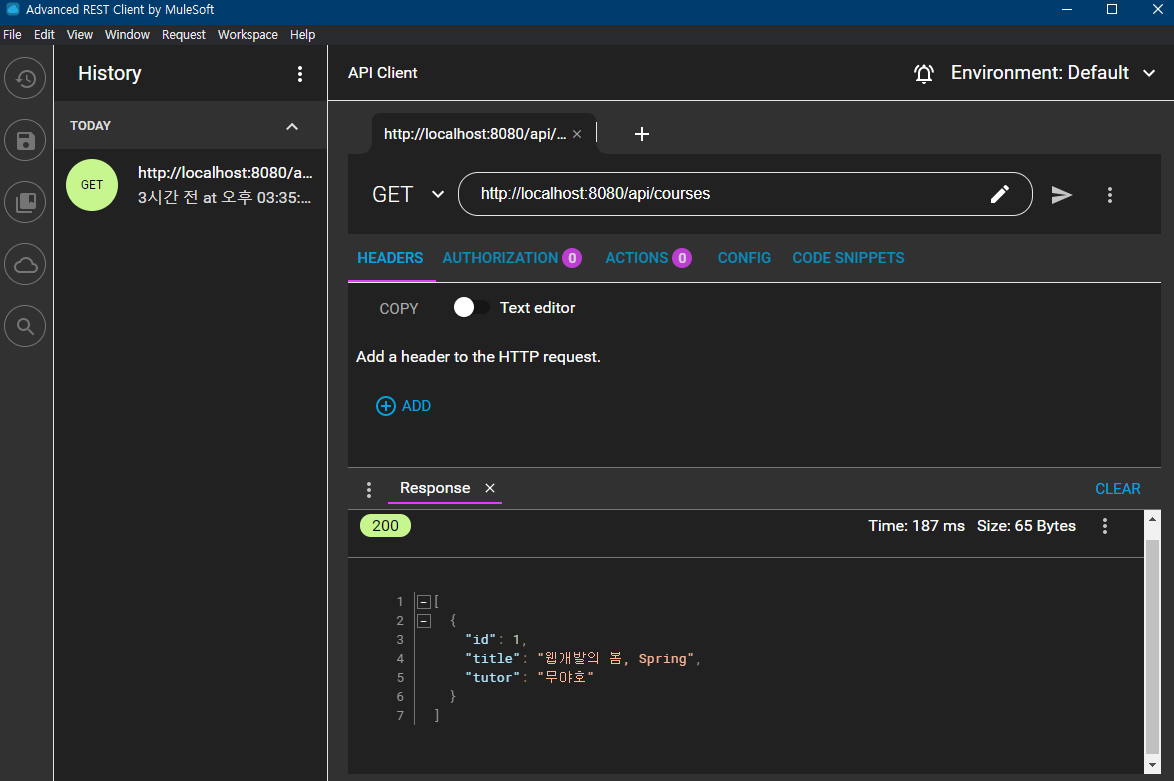Open the cloud API explorer sidebar icon
1174x781 pixels.
(25, 264)
